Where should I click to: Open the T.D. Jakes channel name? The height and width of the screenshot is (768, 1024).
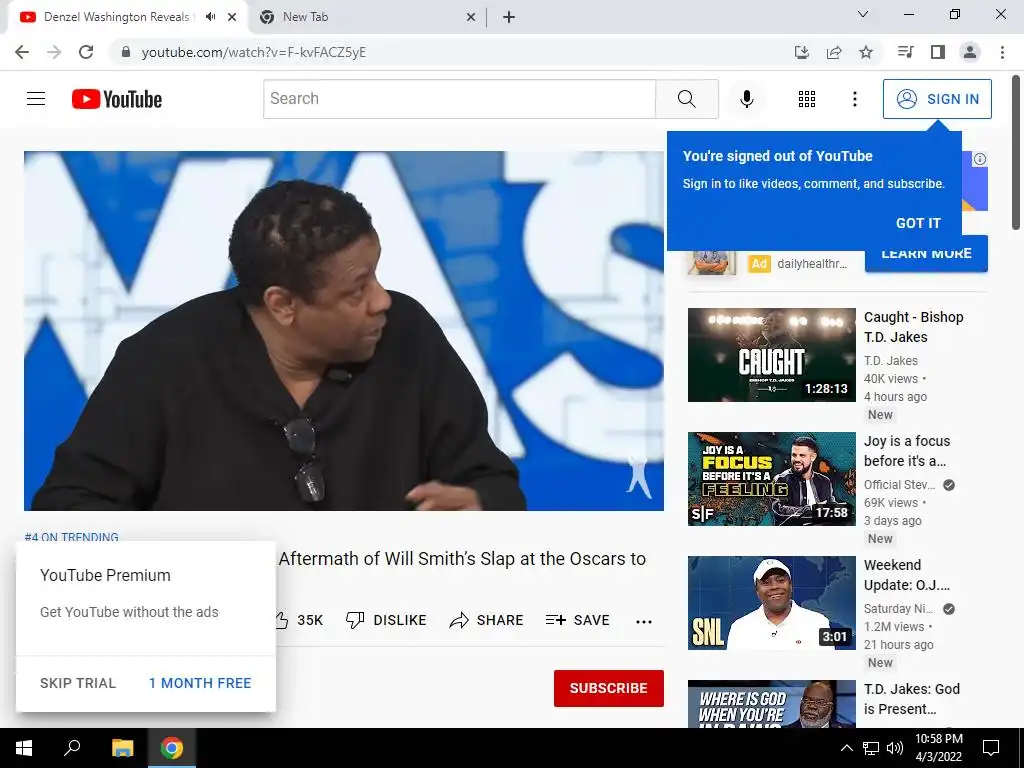(x=890, y=360)
